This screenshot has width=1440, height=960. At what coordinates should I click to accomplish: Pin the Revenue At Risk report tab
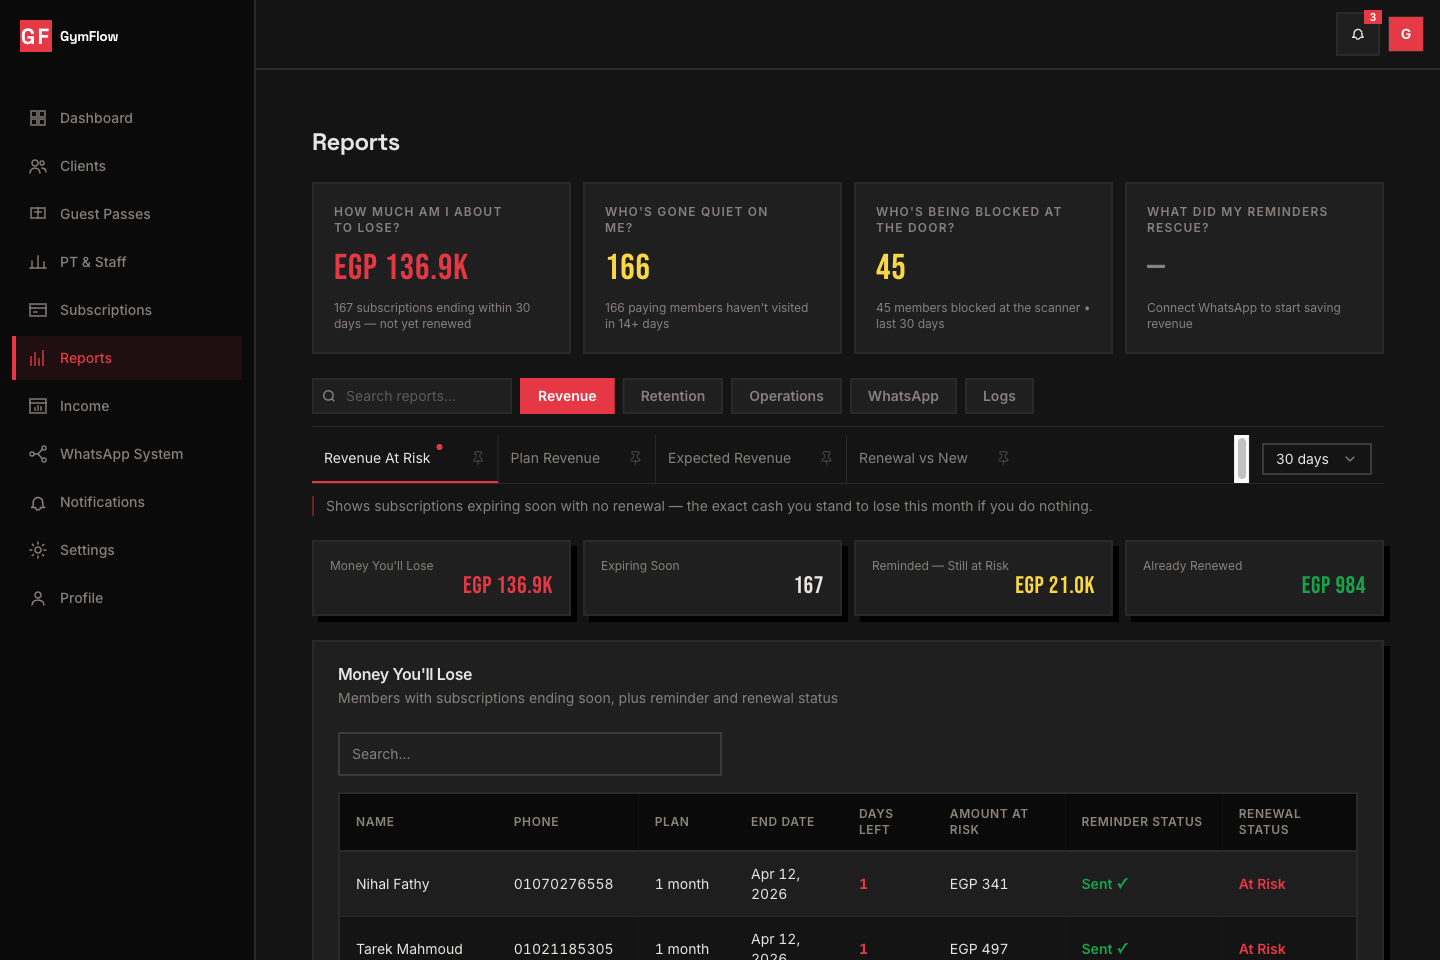478,458
